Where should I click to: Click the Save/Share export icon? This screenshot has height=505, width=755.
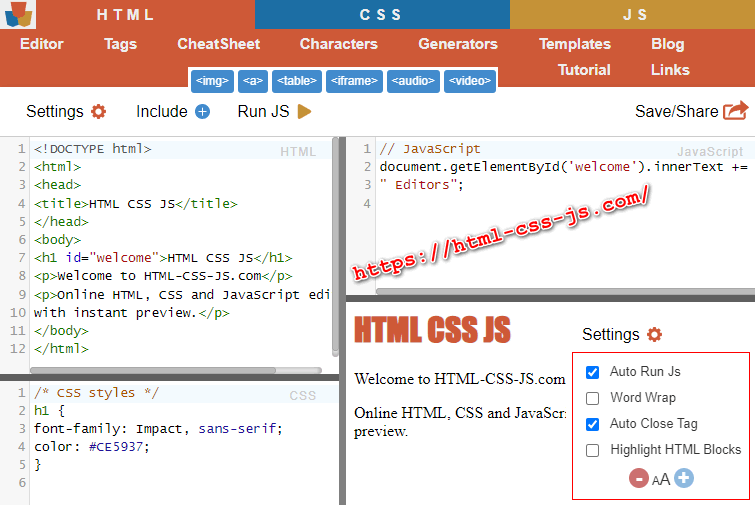click(735, 111)
